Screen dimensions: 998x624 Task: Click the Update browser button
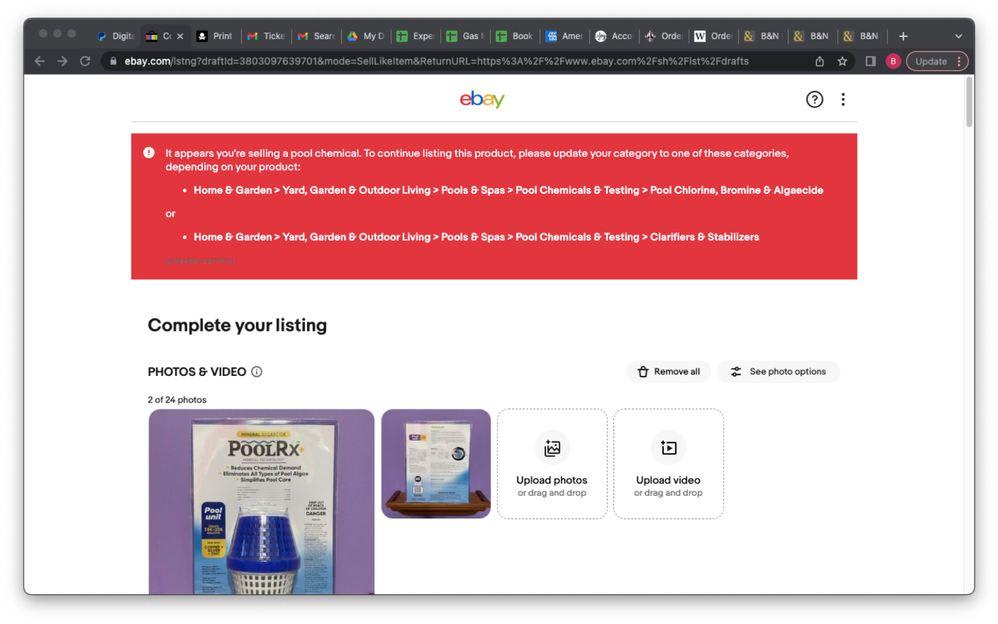937,61
